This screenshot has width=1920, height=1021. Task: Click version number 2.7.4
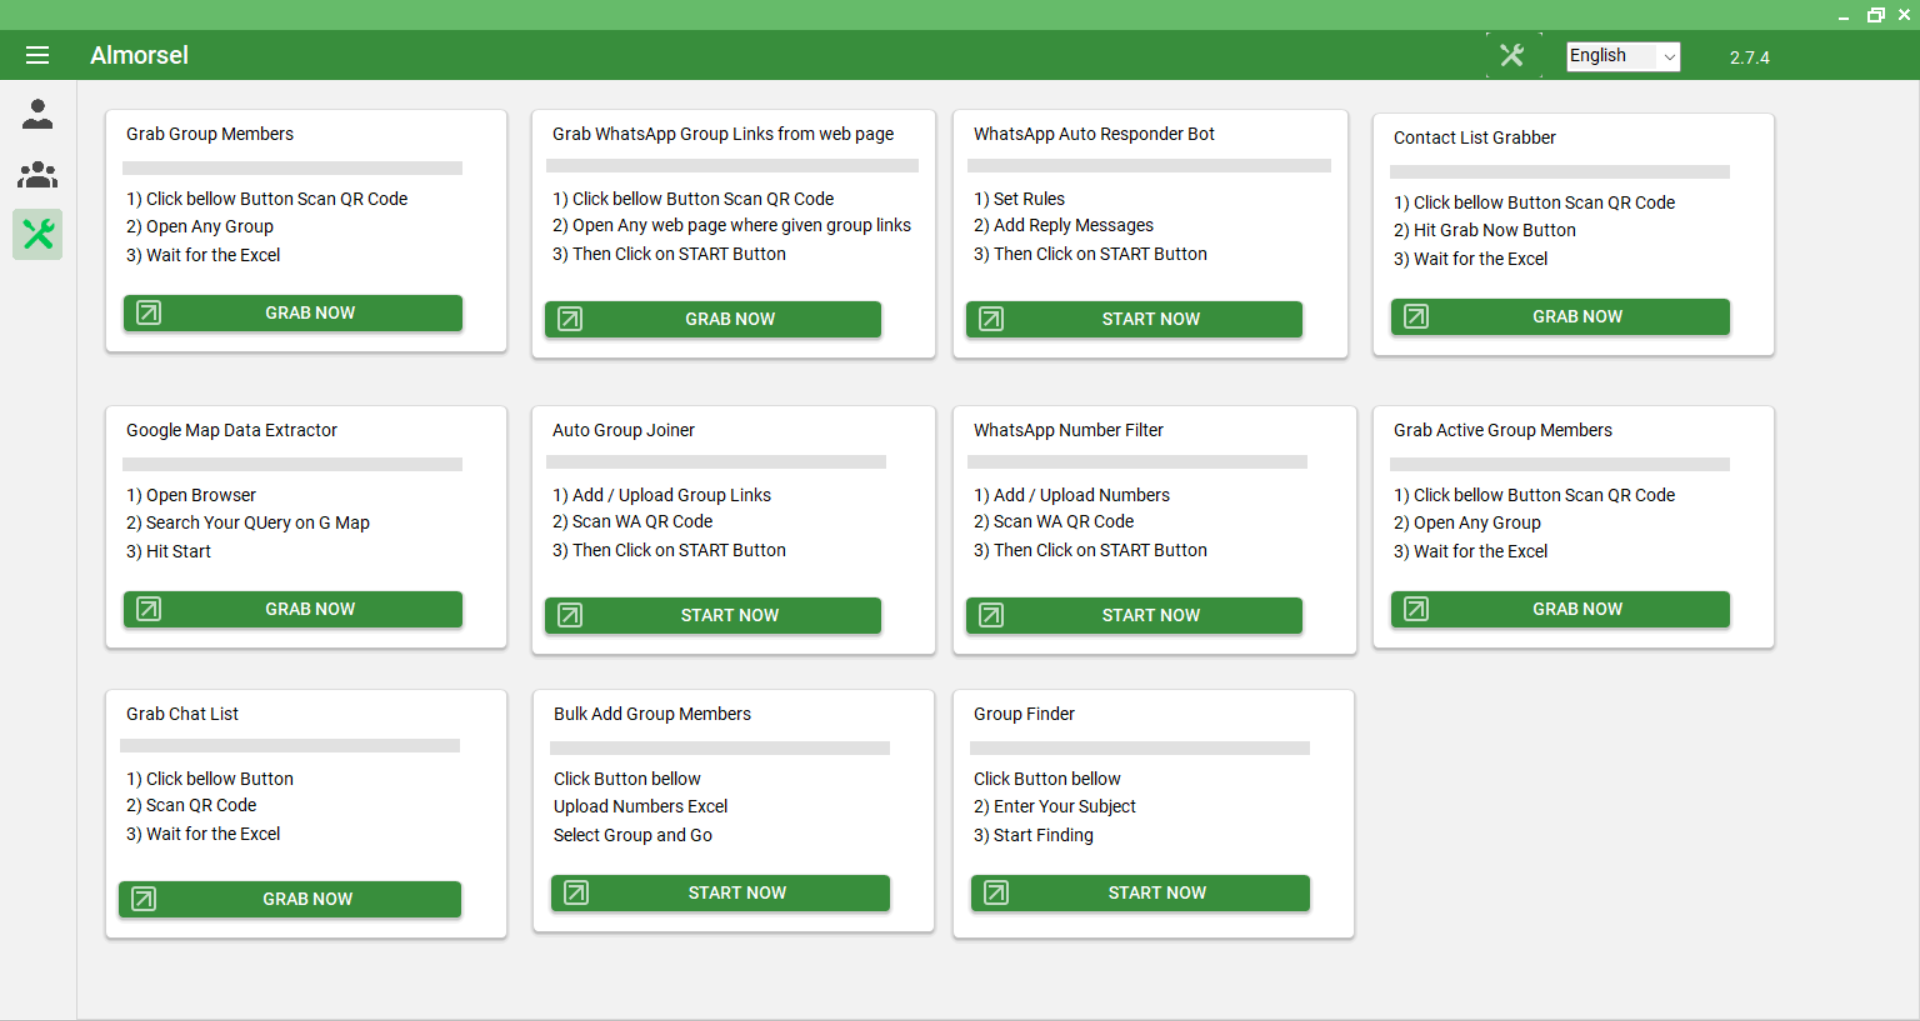(1750, 57)
